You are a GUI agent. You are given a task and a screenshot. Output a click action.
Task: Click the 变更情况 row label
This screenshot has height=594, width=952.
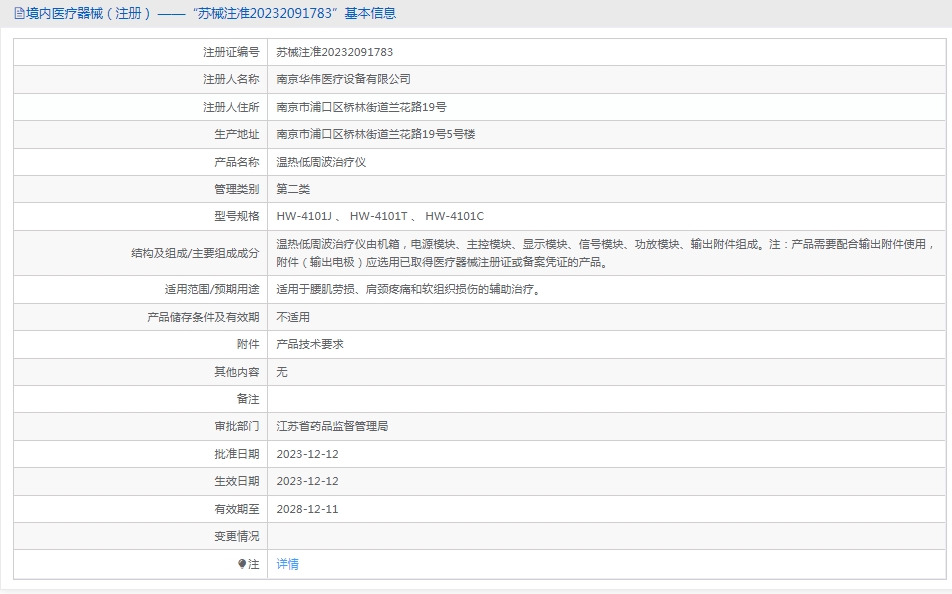coord(237,536)
